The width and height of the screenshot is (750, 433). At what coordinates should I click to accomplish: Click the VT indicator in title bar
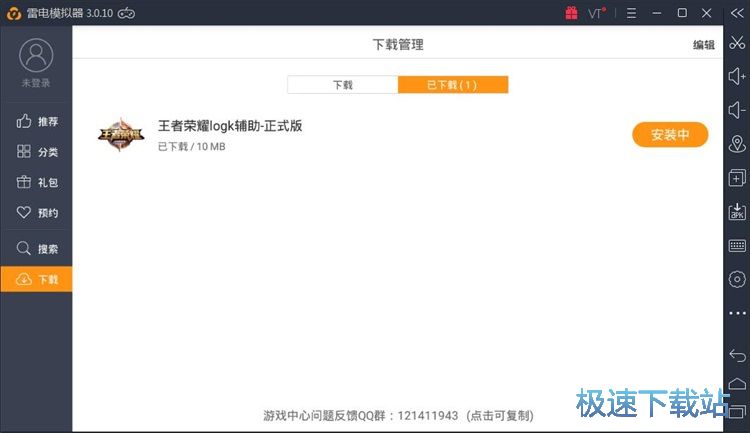point(597,13)
